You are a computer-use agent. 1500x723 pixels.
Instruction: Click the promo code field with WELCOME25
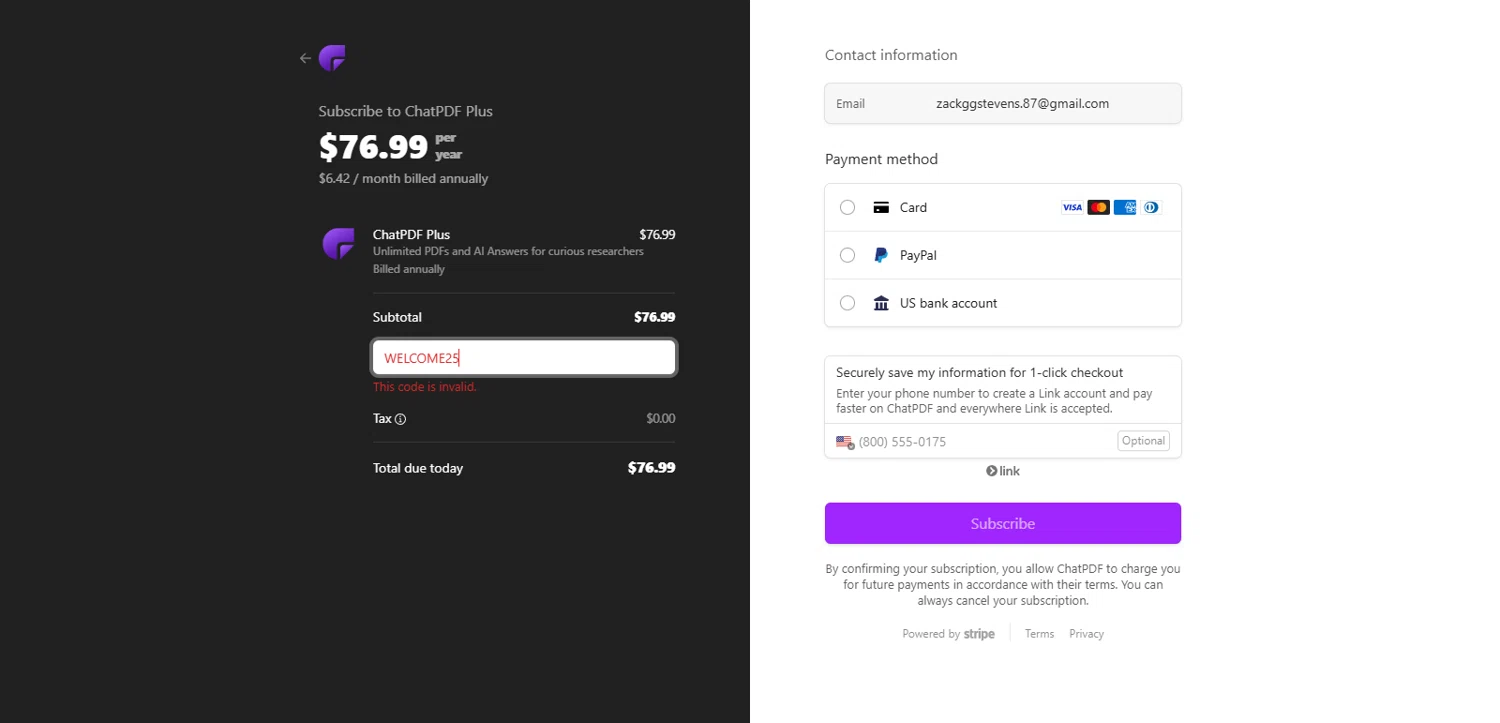click(524, 358)
